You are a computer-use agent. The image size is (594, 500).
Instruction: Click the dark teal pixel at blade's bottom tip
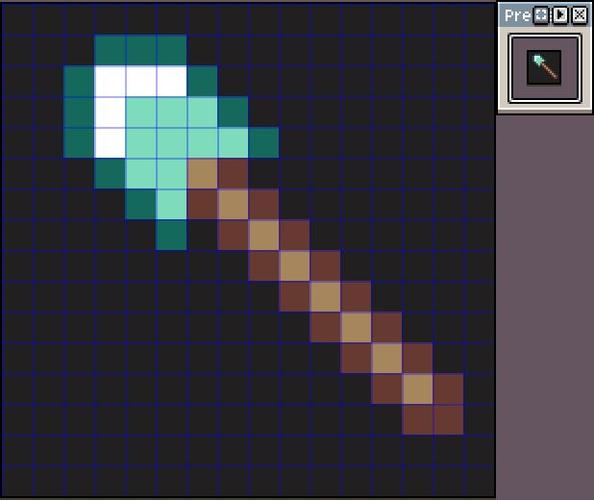[x=172, y=235]
